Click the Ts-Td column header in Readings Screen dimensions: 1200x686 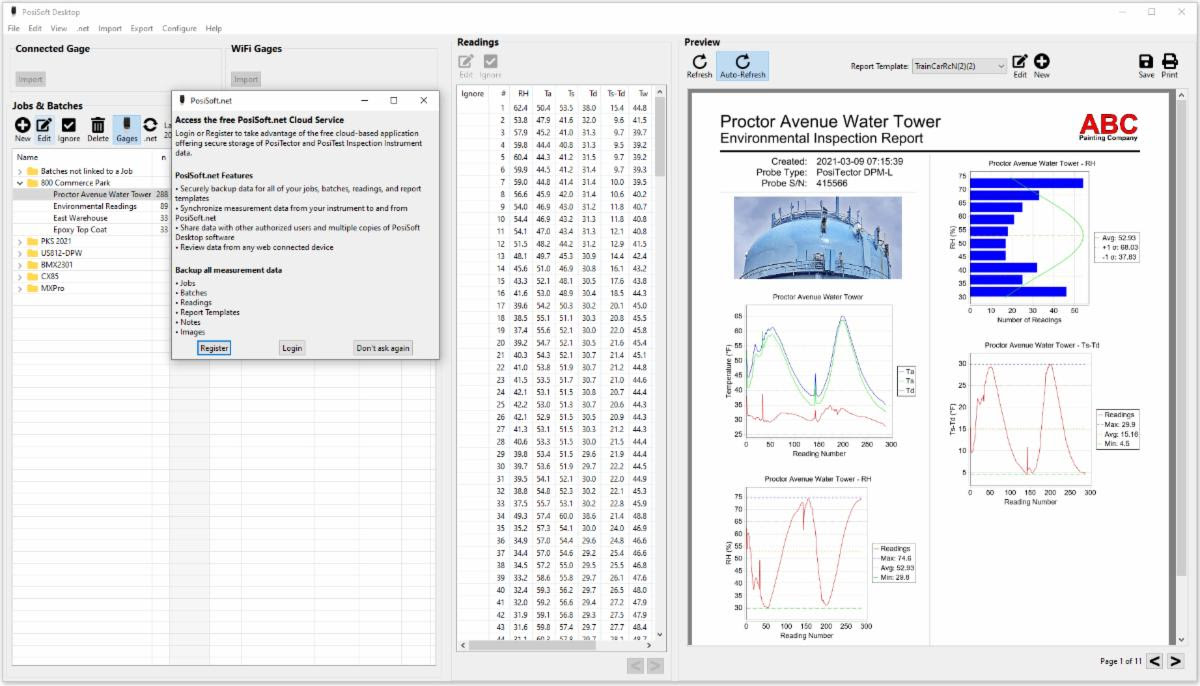pyautogui.click(x=617, y=93)
